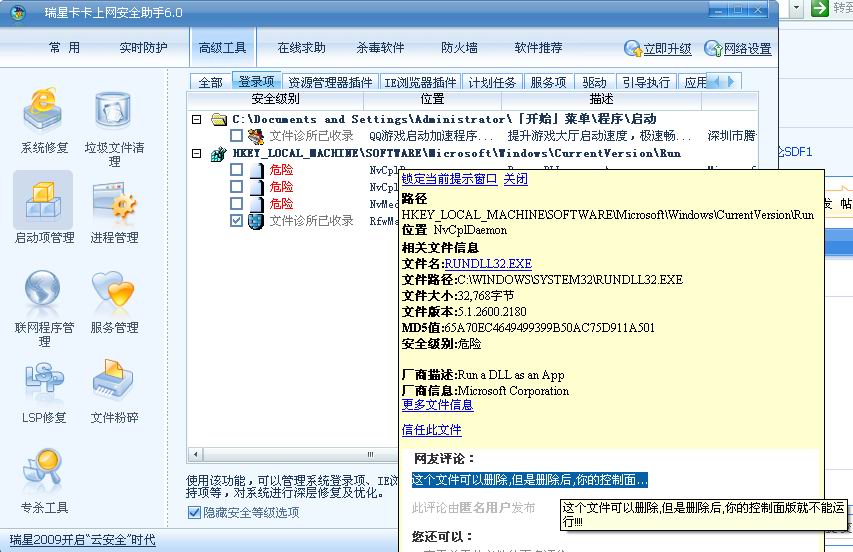Screen dimensions: 853x552
Task: Open 文件粉碎 file shredder
Action: coord(114,392)
